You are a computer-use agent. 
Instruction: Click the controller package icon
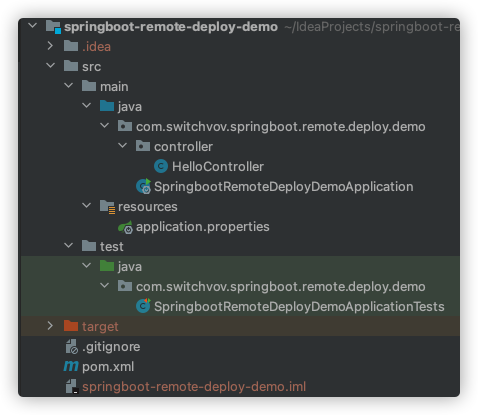tap(143, 146)
